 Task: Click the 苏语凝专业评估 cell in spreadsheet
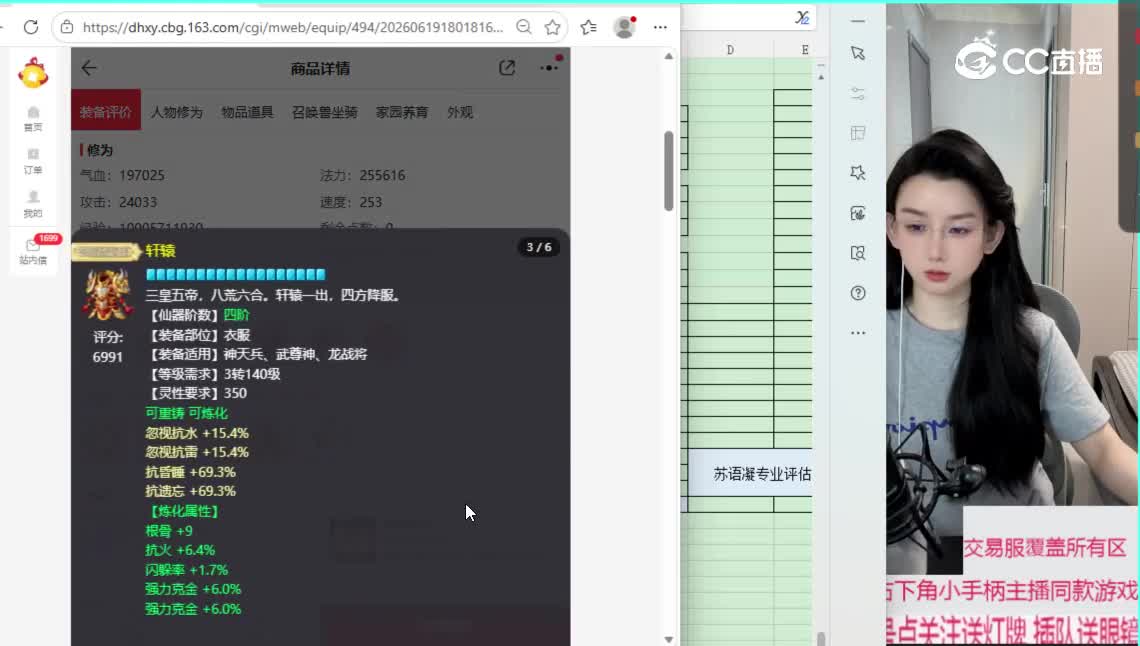tap(750, 474)
